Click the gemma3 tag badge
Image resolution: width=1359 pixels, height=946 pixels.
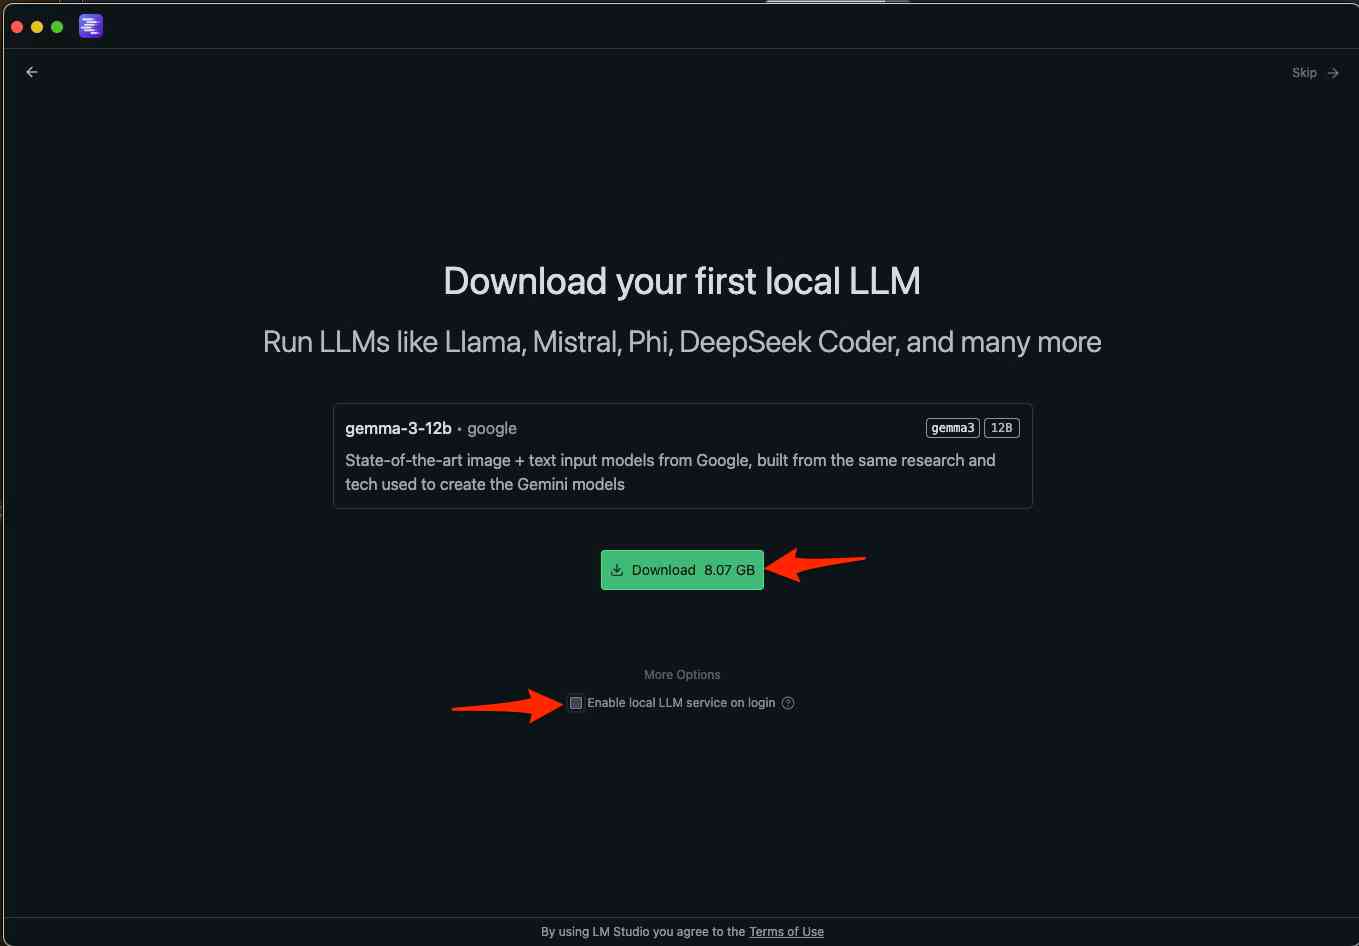[952, 428]
